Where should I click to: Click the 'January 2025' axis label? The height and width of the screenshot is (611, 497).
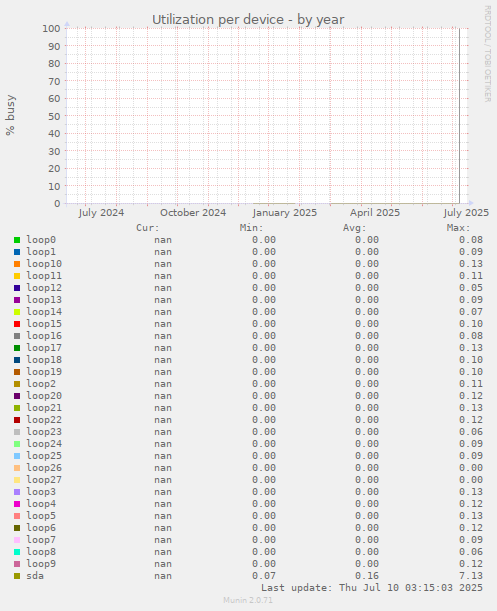pos(285,213)
